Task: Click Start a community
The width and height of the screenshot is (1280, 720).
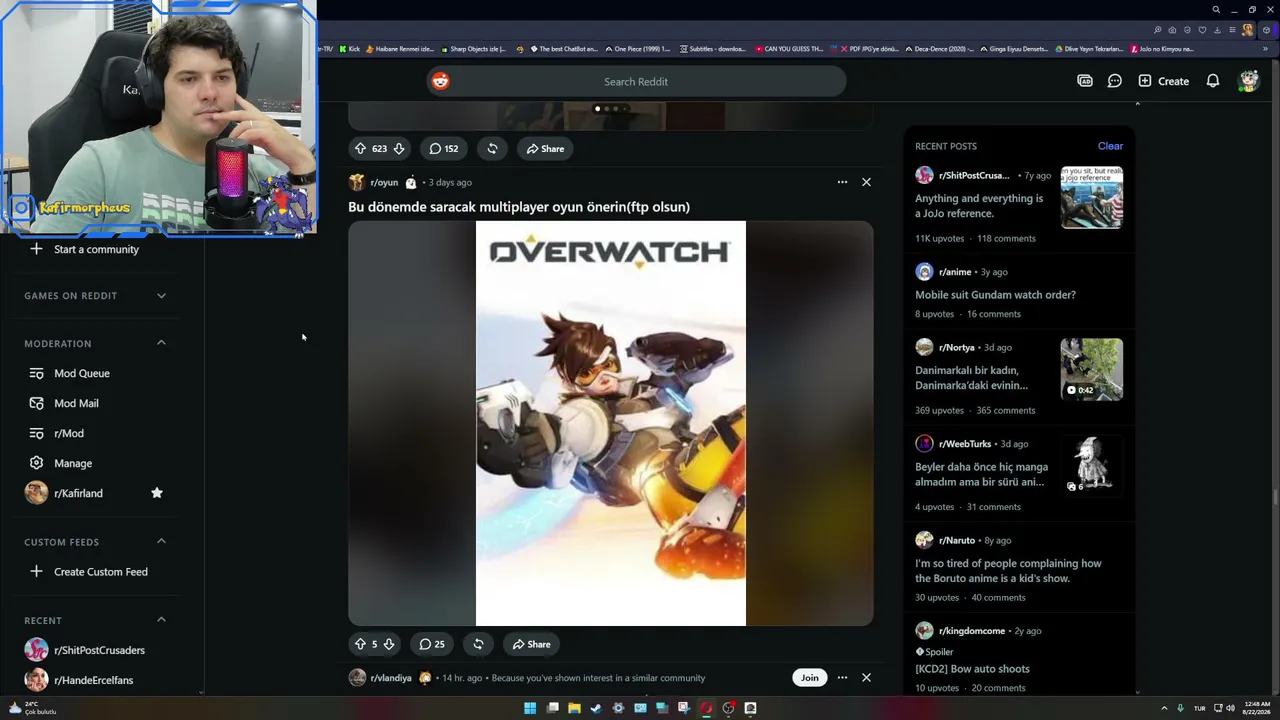Action: (96, 249)
